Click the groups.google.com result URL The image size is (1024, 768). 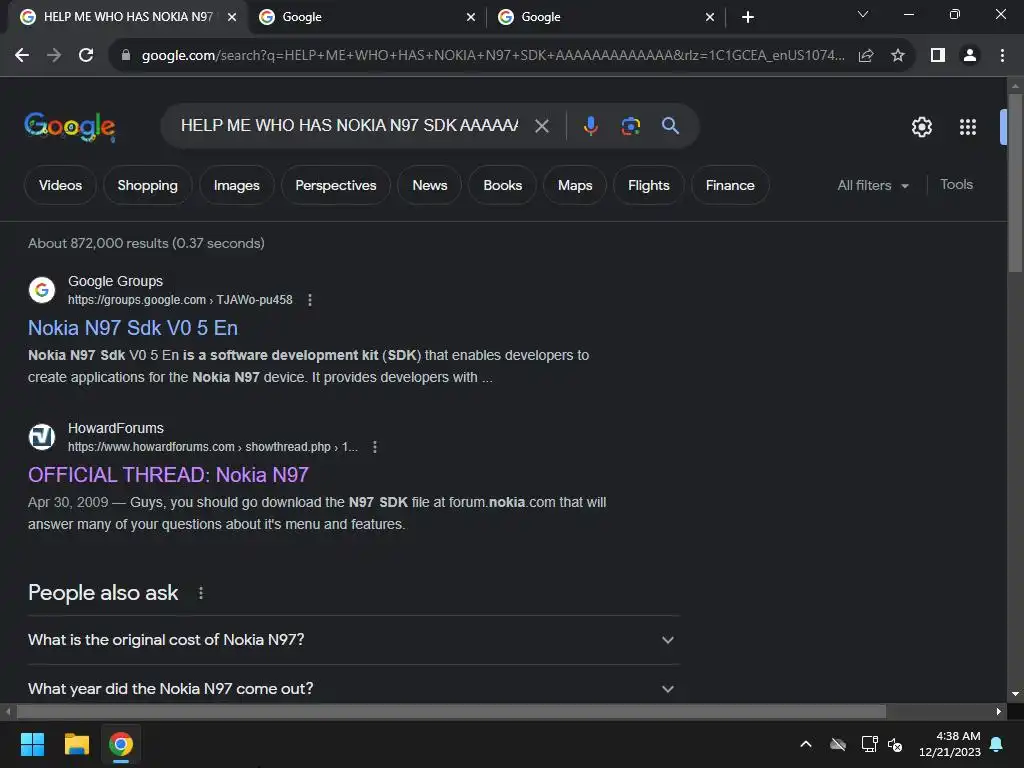coord(180,300)
